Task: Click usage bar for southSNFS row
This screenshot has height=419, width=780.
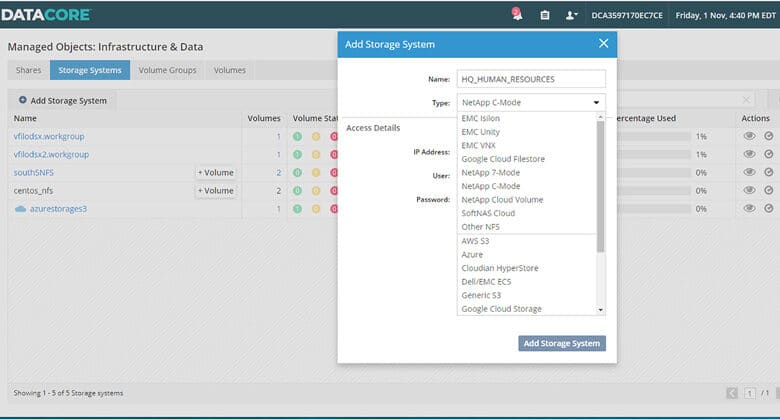Action: pos(654,173)
